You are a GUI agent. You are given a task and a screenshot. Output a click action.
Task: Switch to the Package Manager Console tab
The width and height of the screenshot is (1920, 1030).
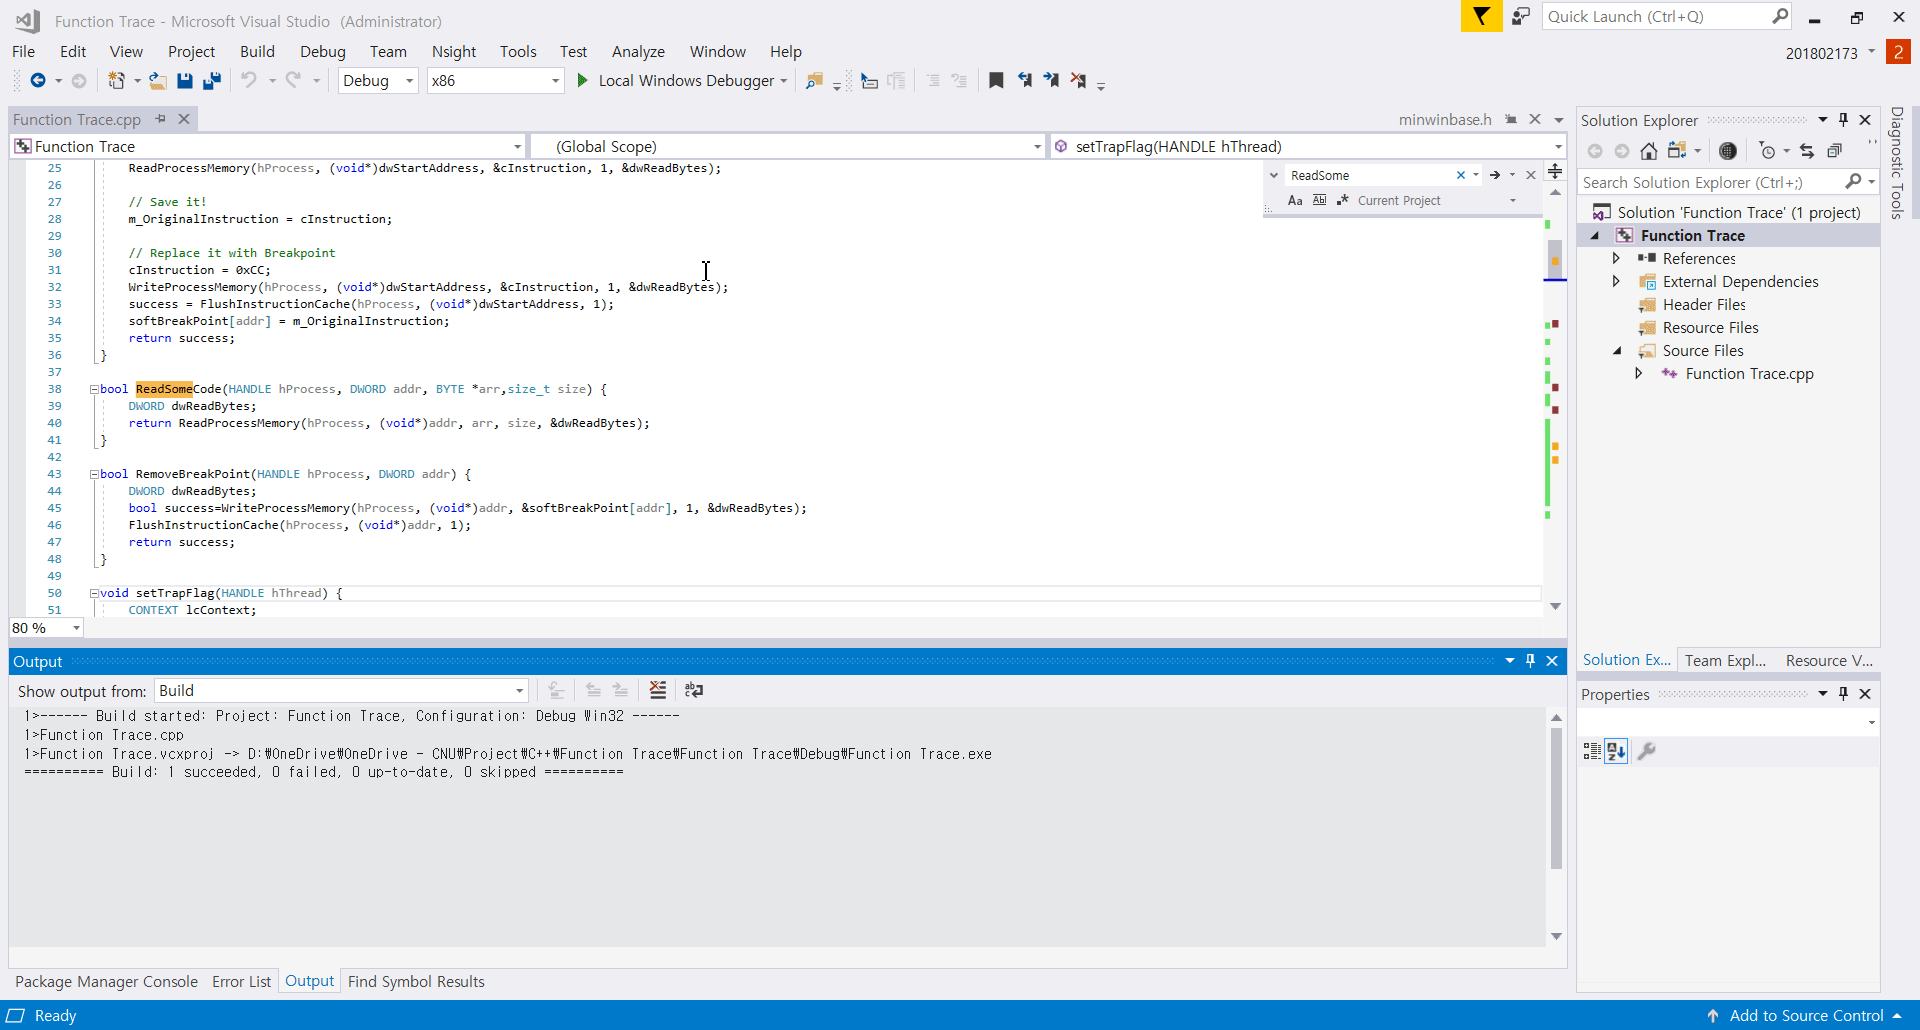[106, 982]
